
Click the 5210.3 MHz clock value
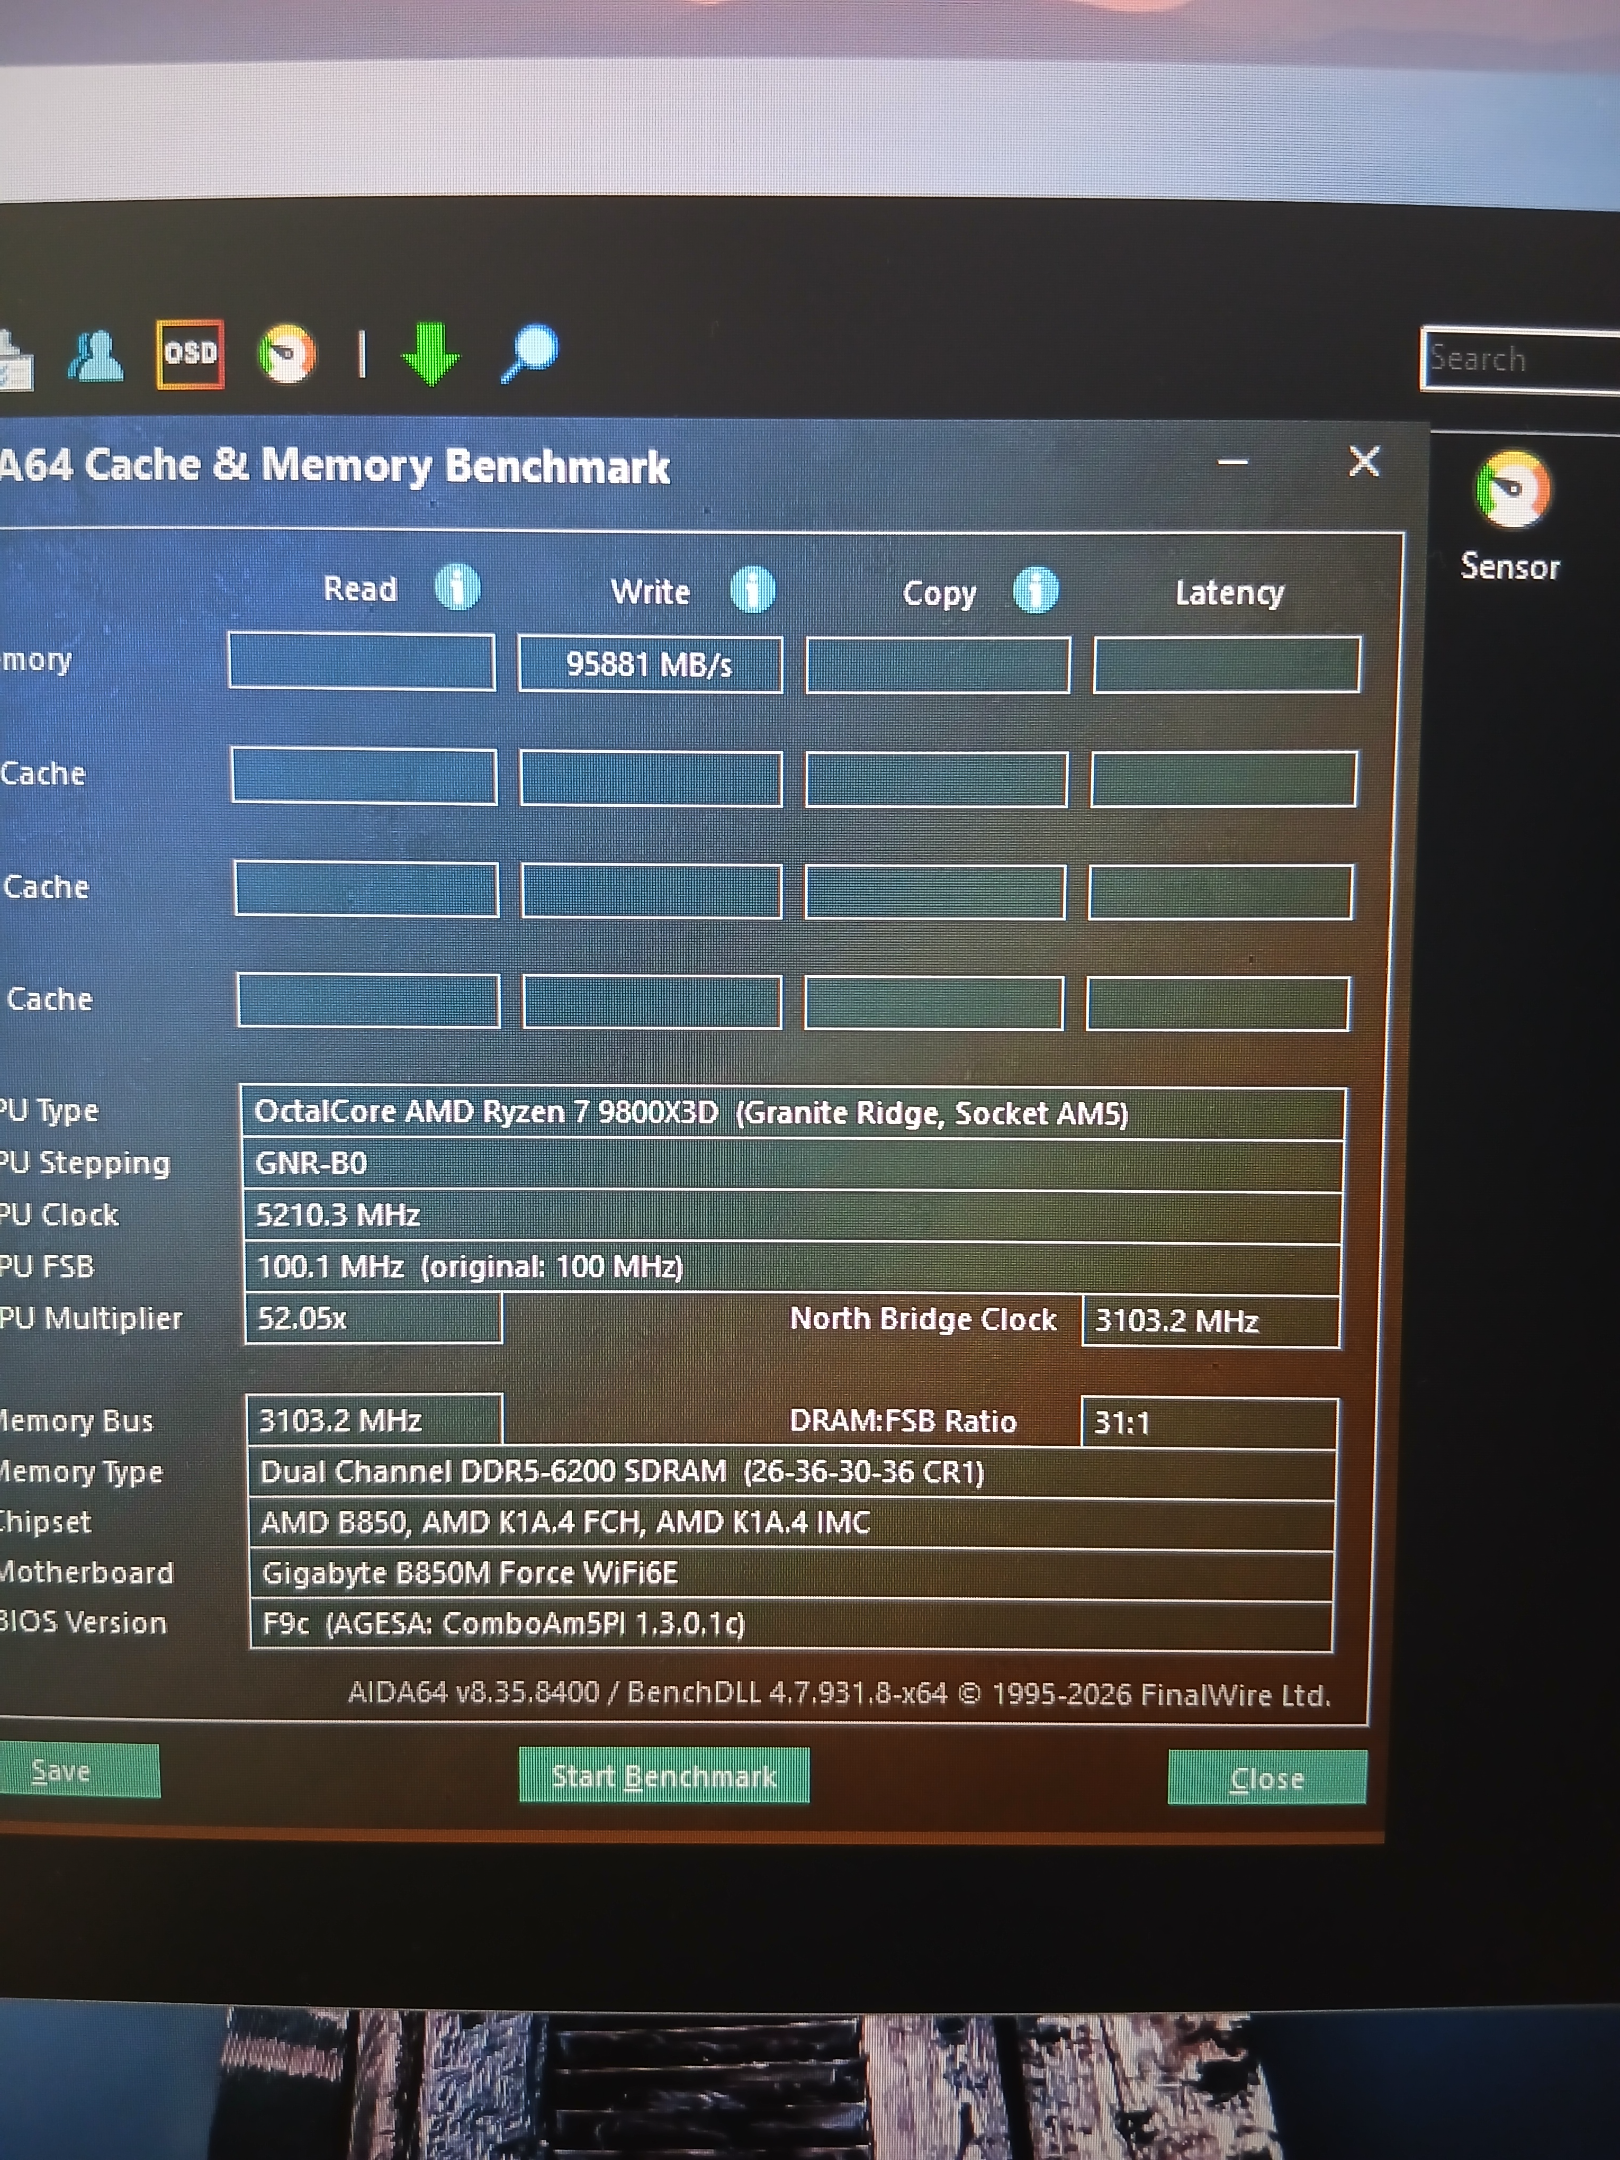click(x=338, y=1215)
